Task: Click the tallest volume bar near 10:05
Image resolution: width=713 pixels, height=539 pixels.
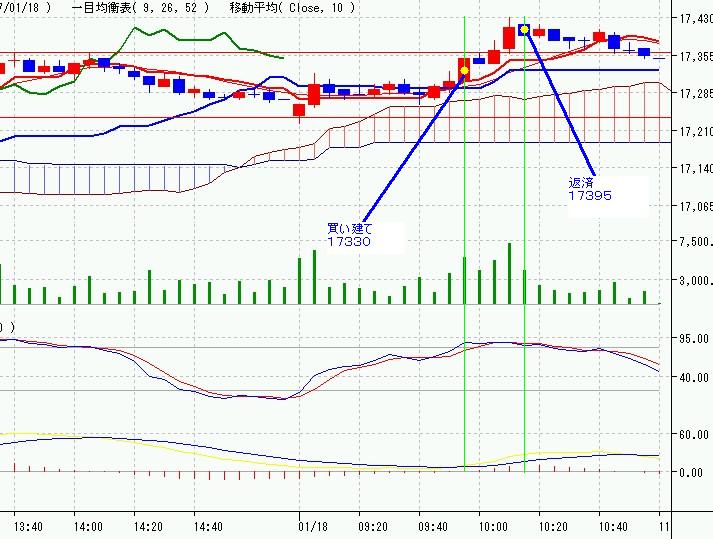Action: click(x=509, y=273)
